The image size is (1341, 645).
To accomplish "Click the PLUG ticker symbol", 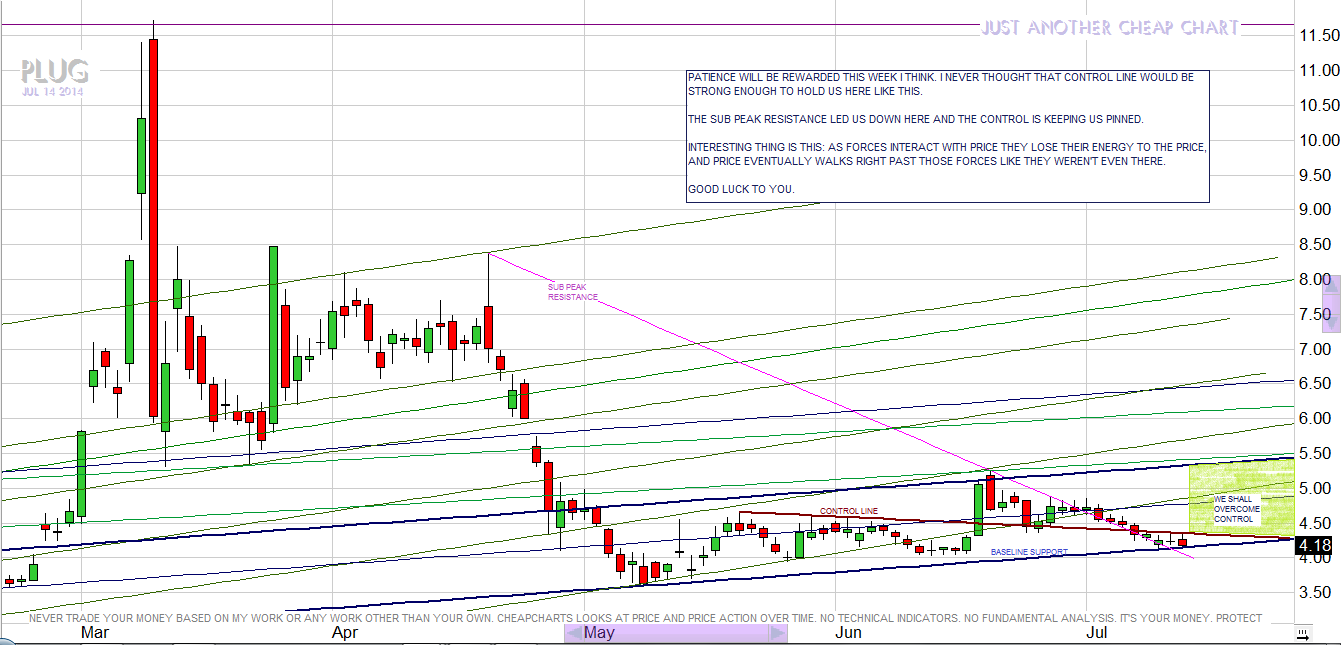I will 54,72.
